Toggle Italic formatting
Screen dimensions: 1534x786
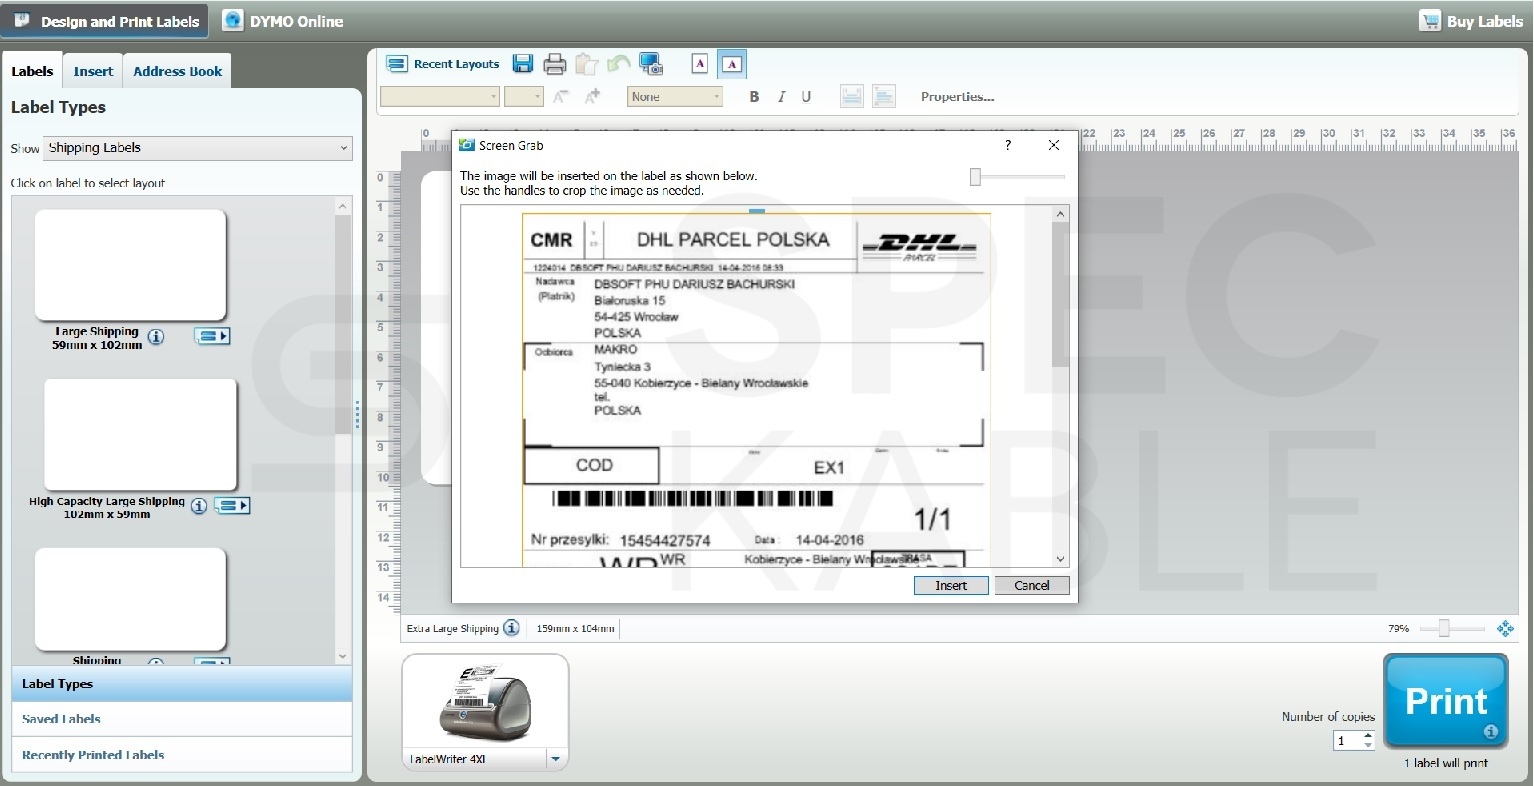781,97
